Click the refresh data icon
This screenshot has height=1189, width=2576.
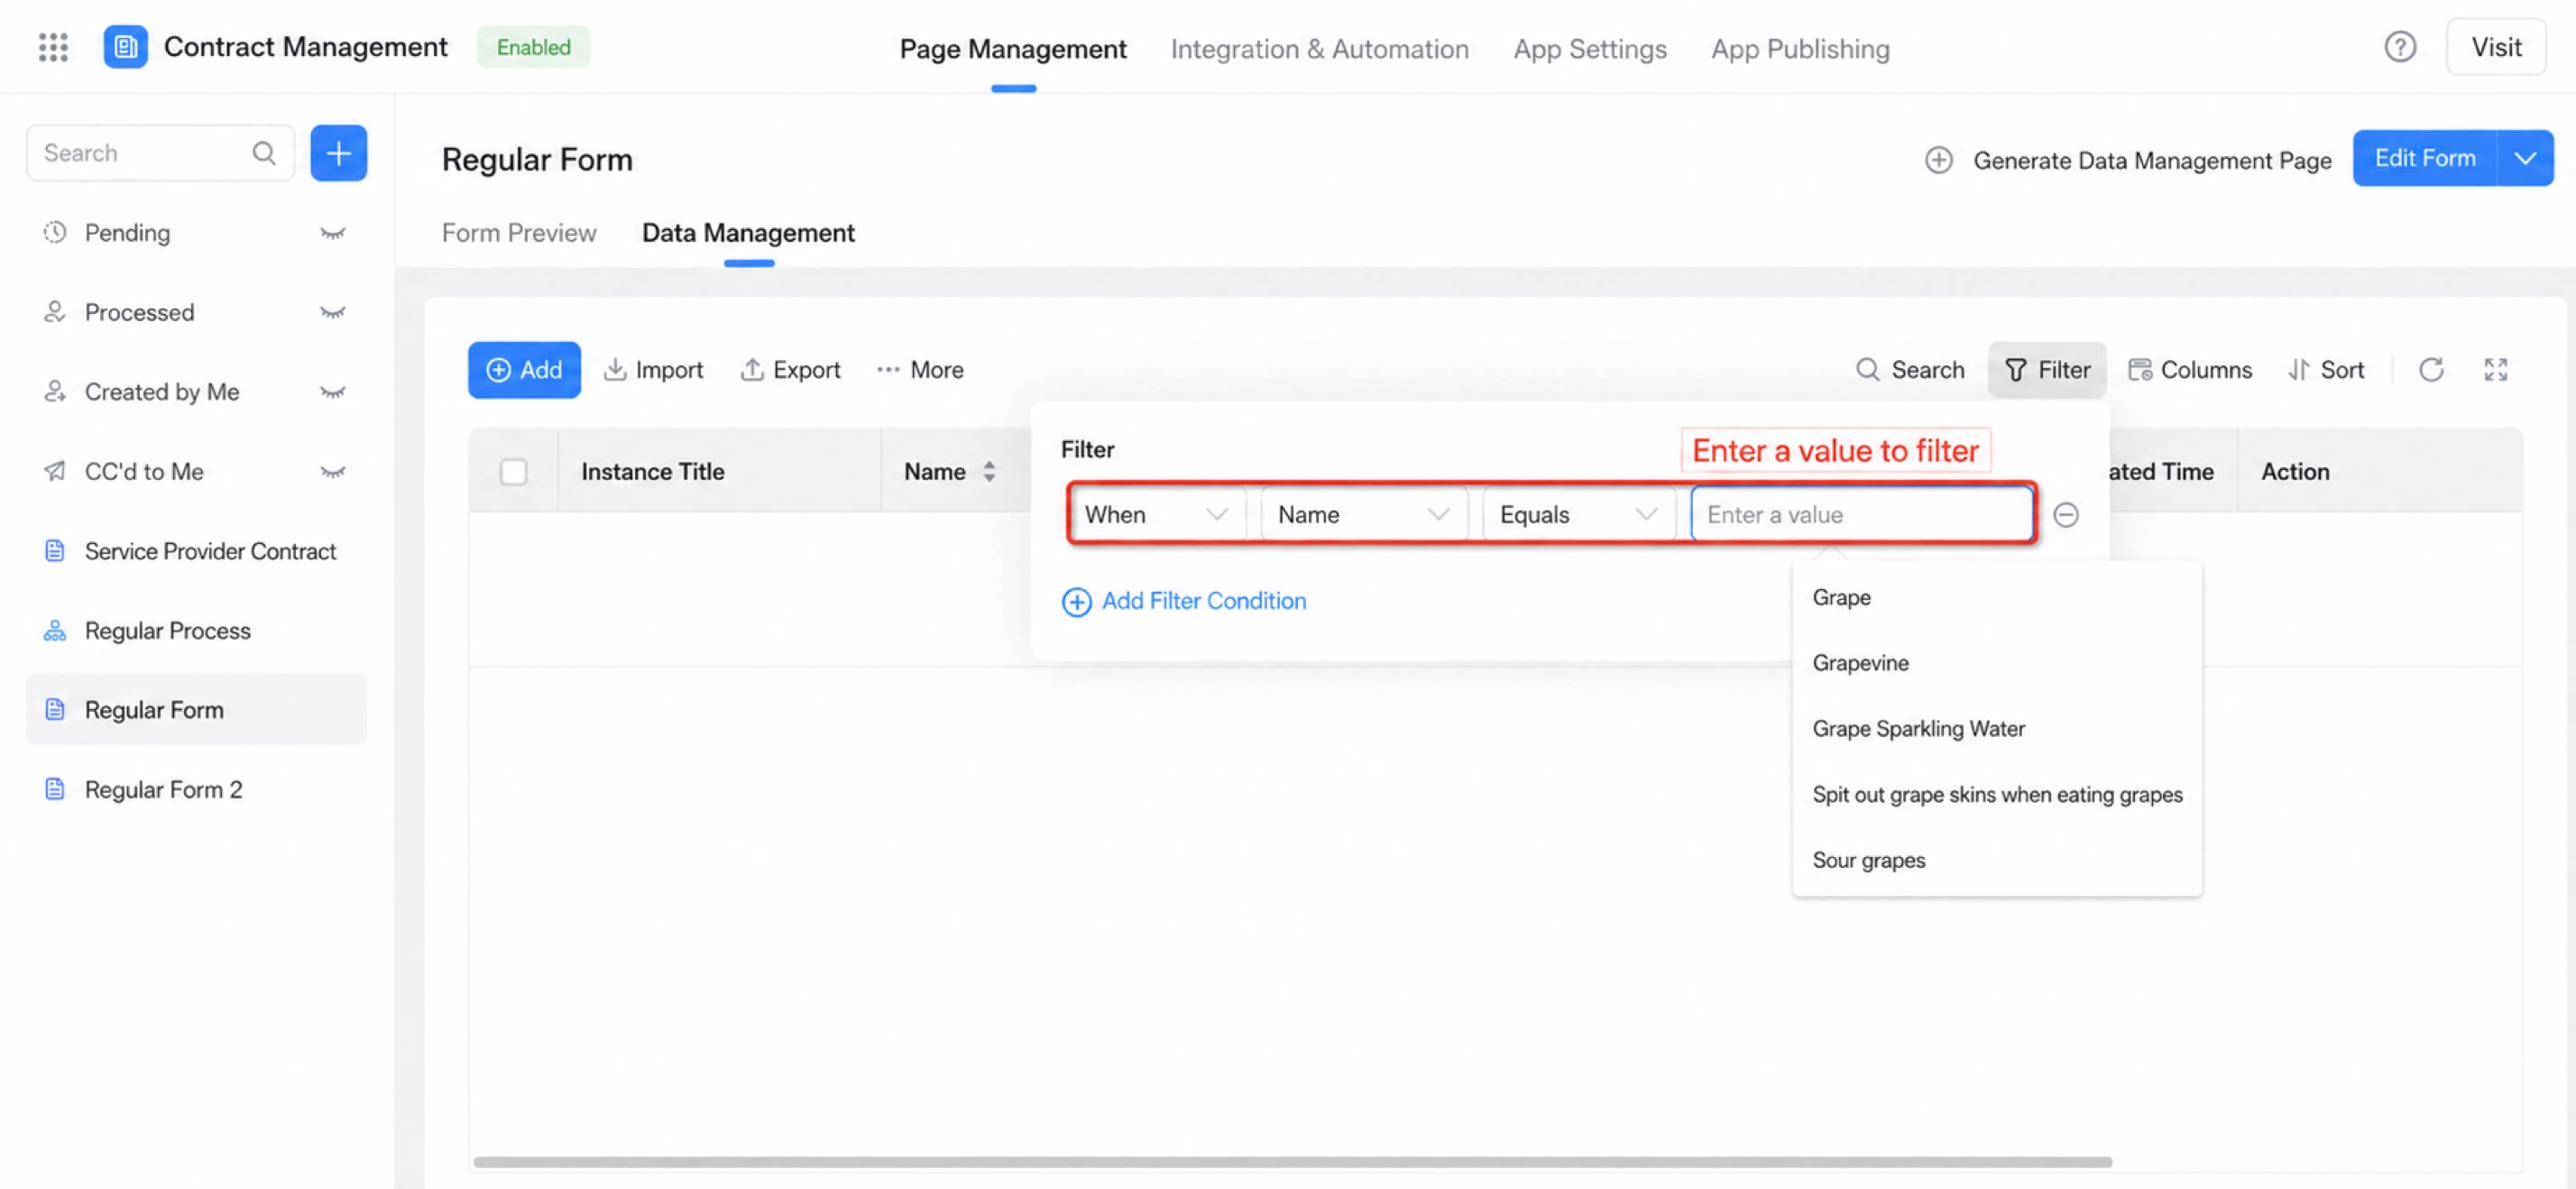coord(2431,370)
